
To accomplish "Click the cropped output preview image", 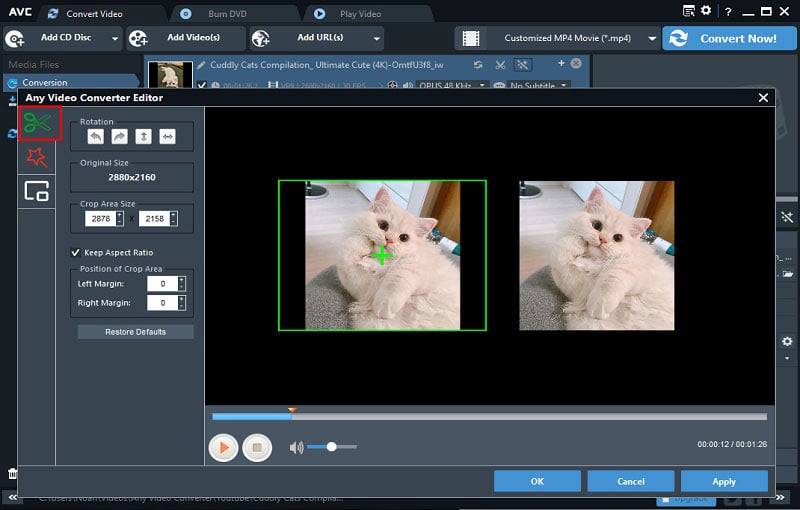I will coord(596,256).
